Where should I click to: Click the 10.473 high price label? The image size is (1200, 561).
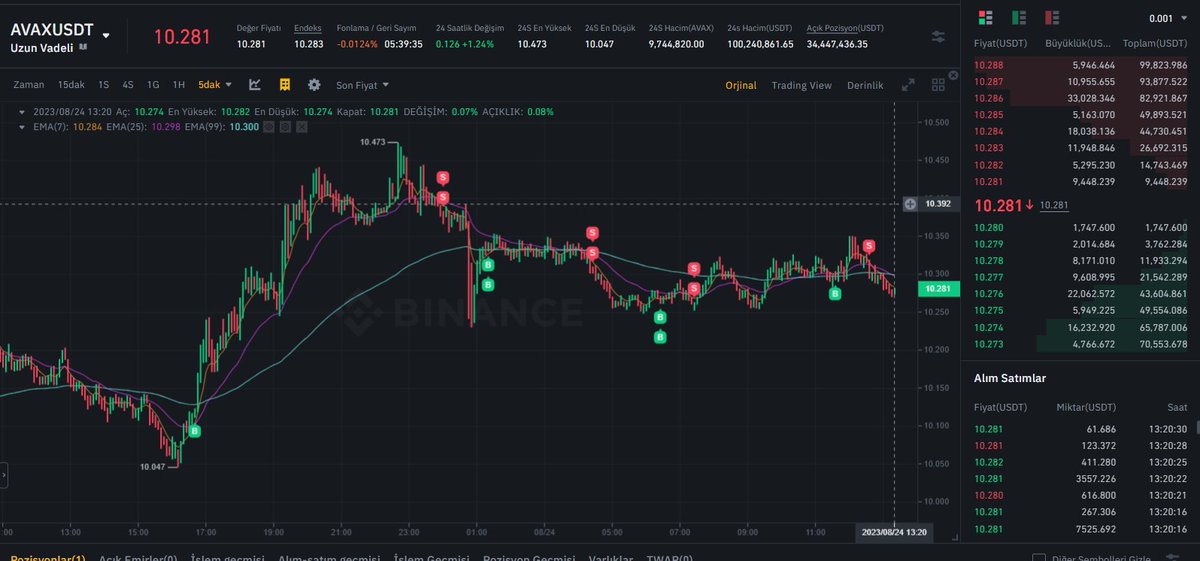[373, 143]
